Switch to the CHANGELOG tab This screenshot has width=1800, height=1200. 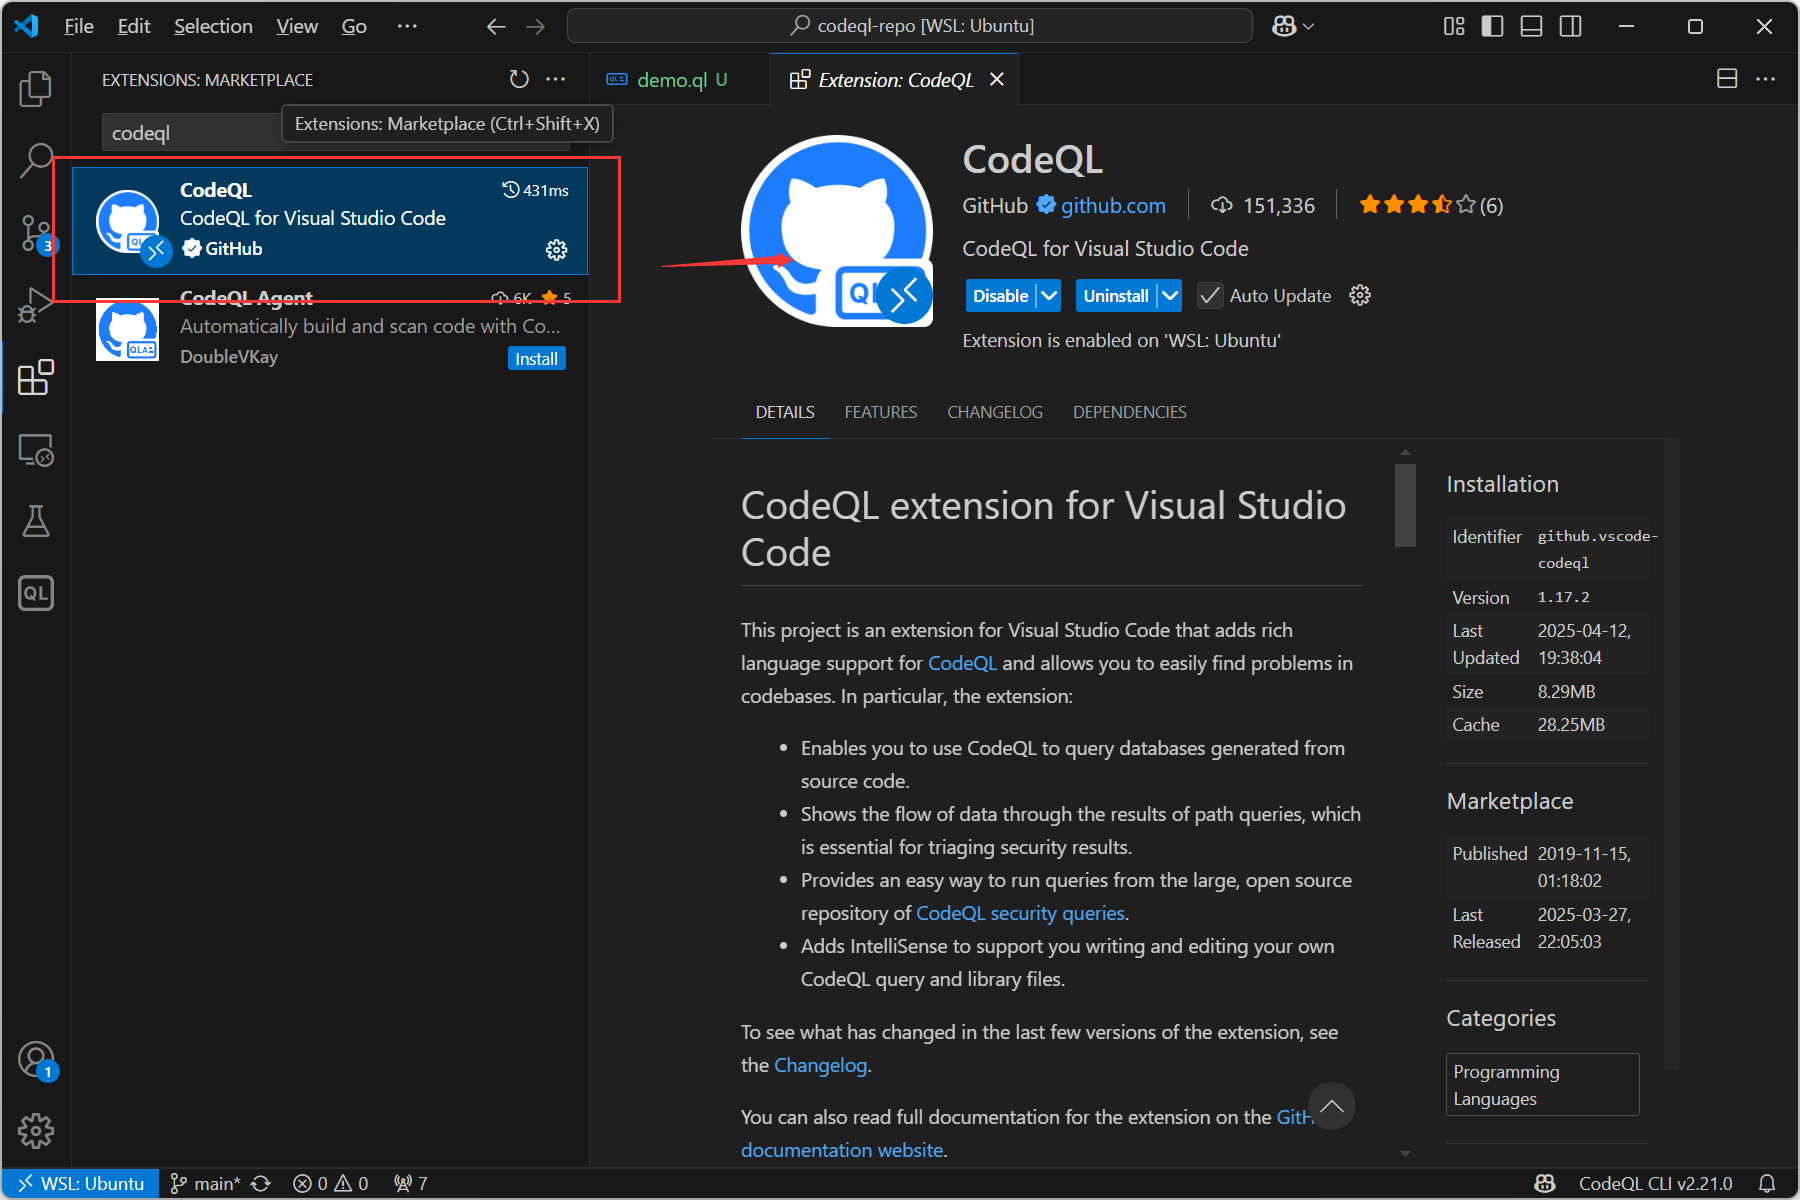tap(995, 412)
